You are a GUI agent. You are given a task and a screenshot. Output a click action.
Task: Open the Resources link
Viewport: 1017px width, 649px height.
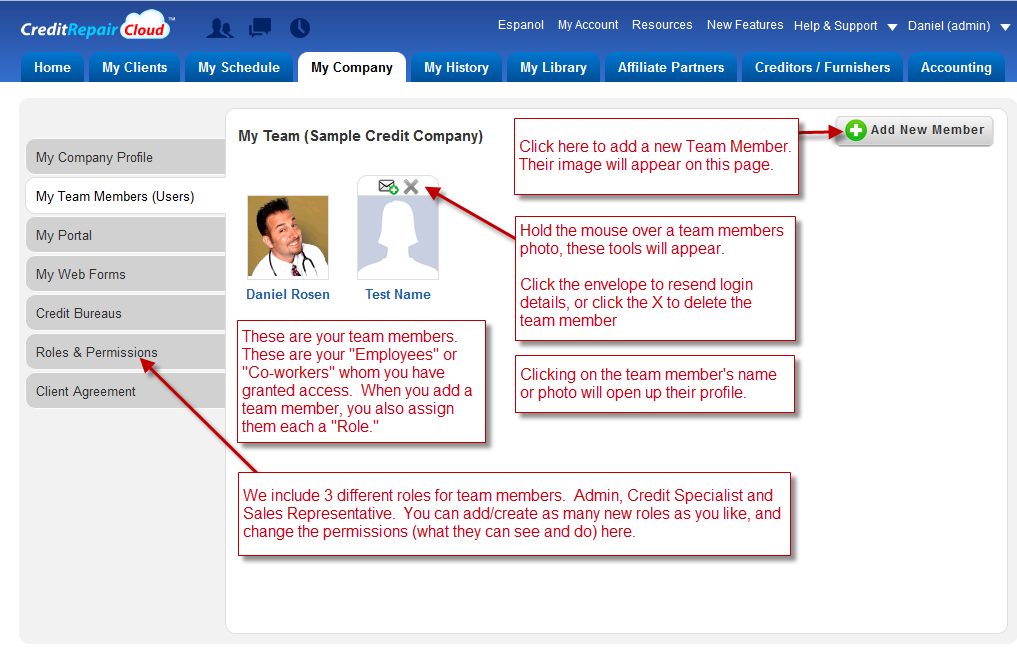(662, 25)
